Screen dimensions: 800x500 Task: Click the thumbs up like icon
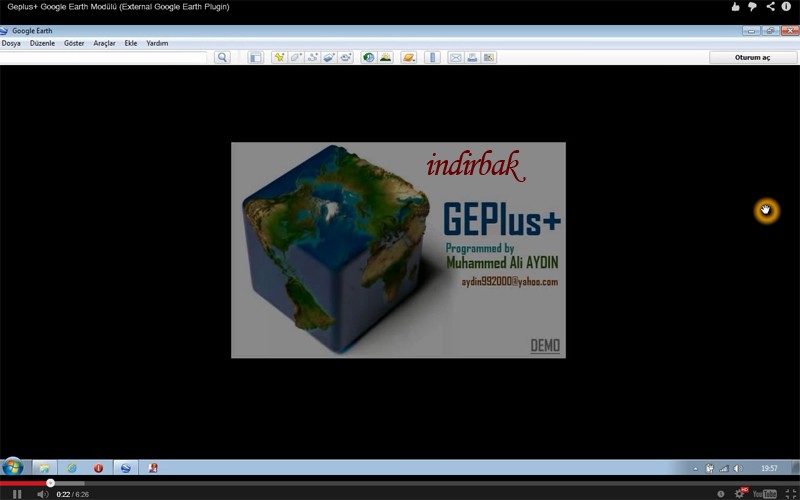[x=735, y=7]
